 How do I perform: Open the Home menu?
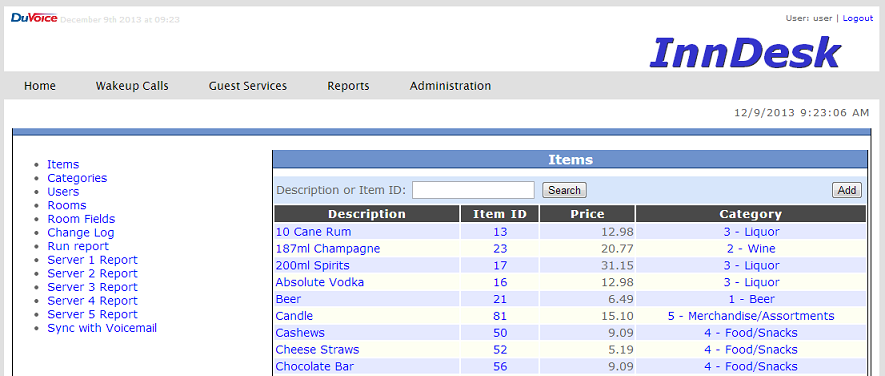[40, 86]
